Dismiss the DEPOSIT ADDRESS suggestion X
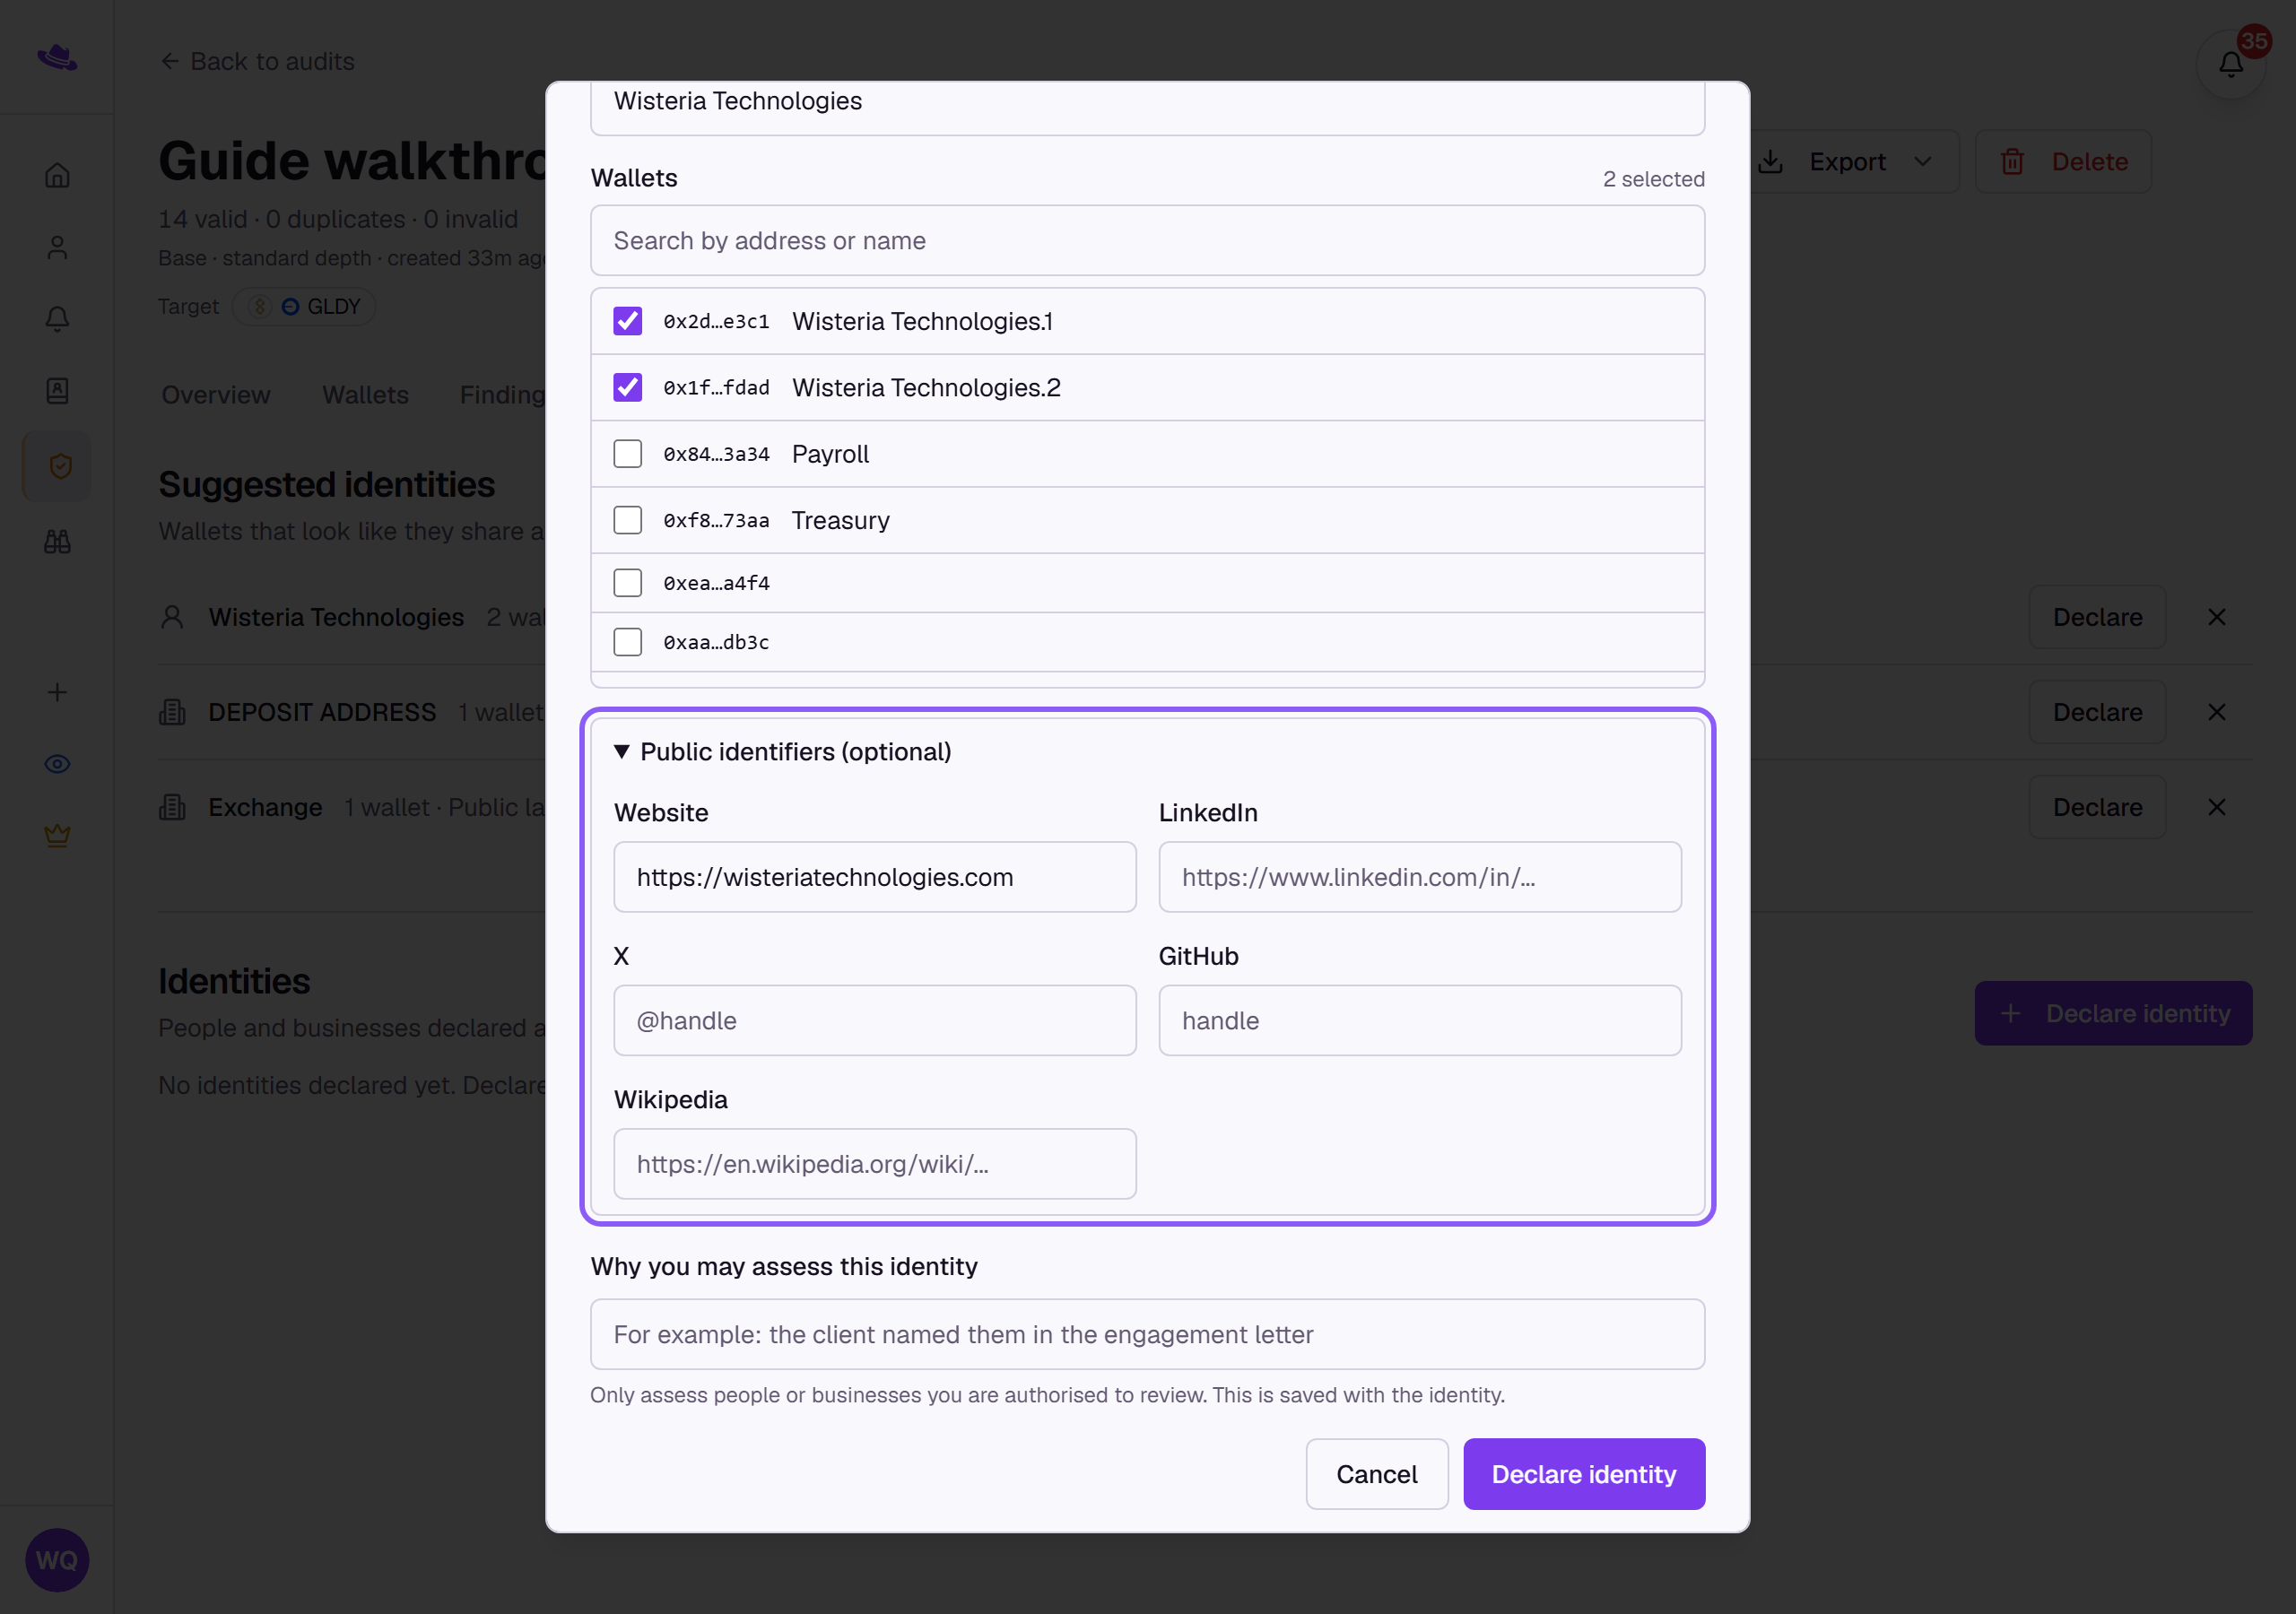This screenshot has width=2296, height=1614. click(2216, 712)
